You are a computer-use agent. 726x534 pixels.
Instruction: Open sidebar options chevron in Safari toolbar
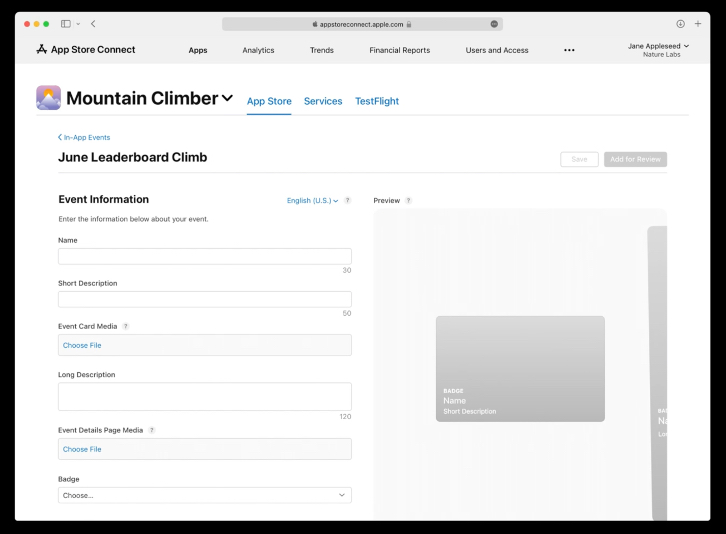point(78,24)
